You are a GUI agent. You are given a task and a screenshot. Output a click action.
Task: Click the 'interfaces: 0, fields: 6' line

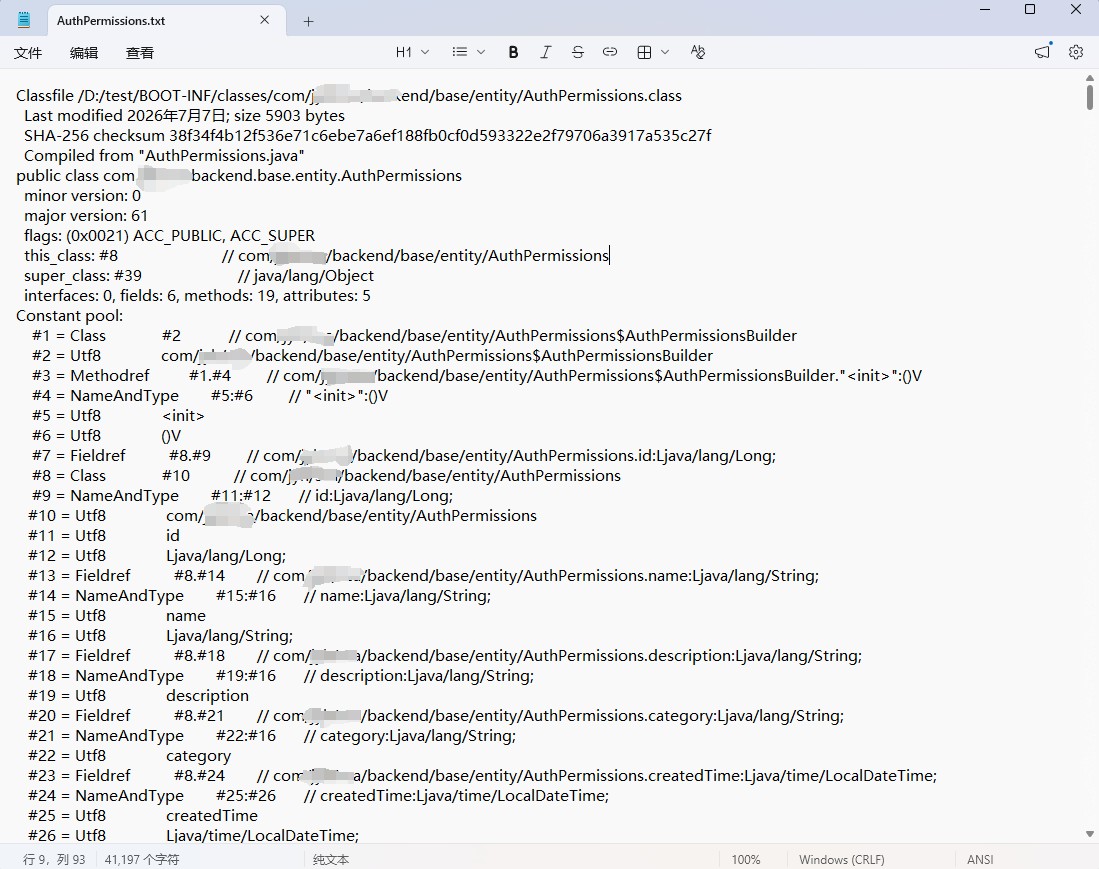[197, 296]
